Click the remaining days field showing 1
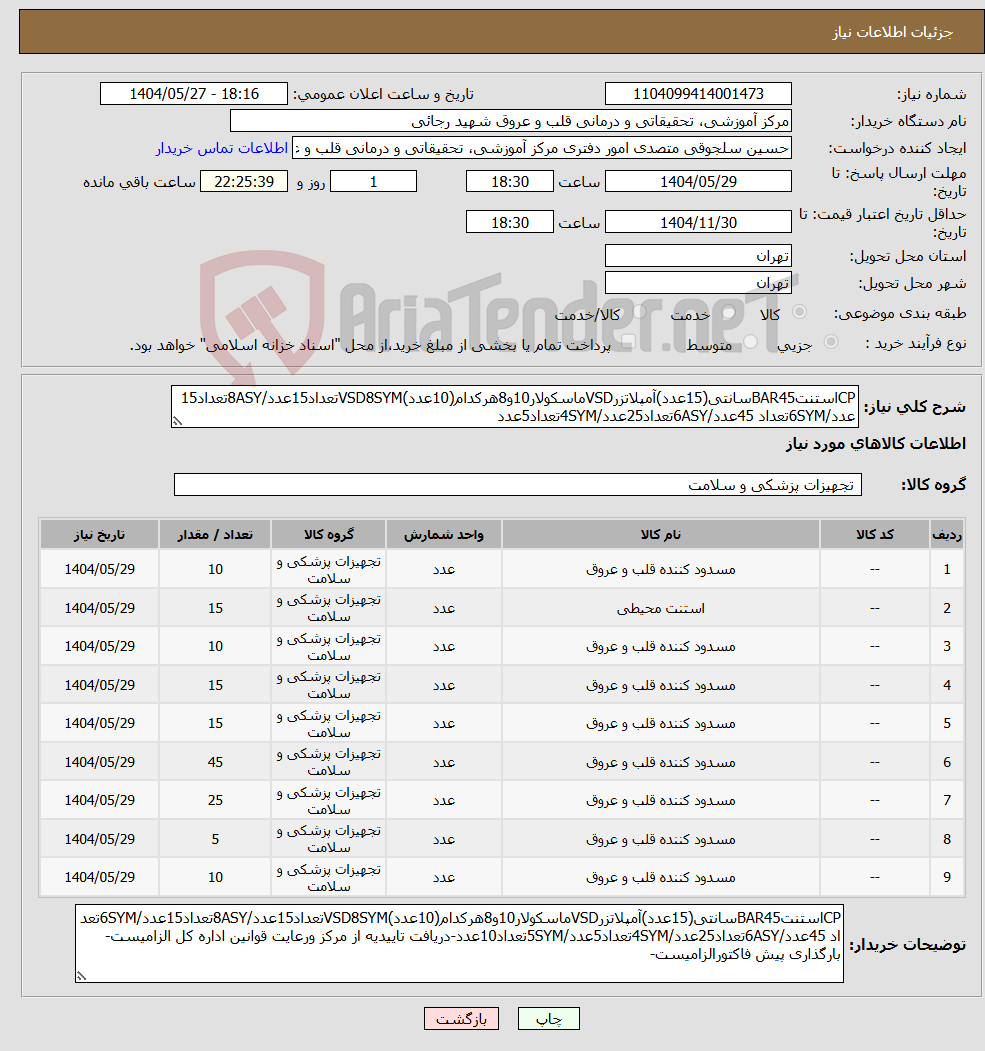985x1051 pixels. 374,182
